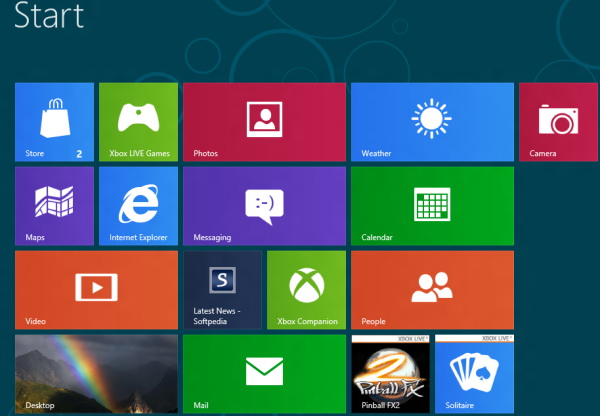Open the Calendar tile
The width and height of the screenshot is (600, 416).
tap(431, 205)
